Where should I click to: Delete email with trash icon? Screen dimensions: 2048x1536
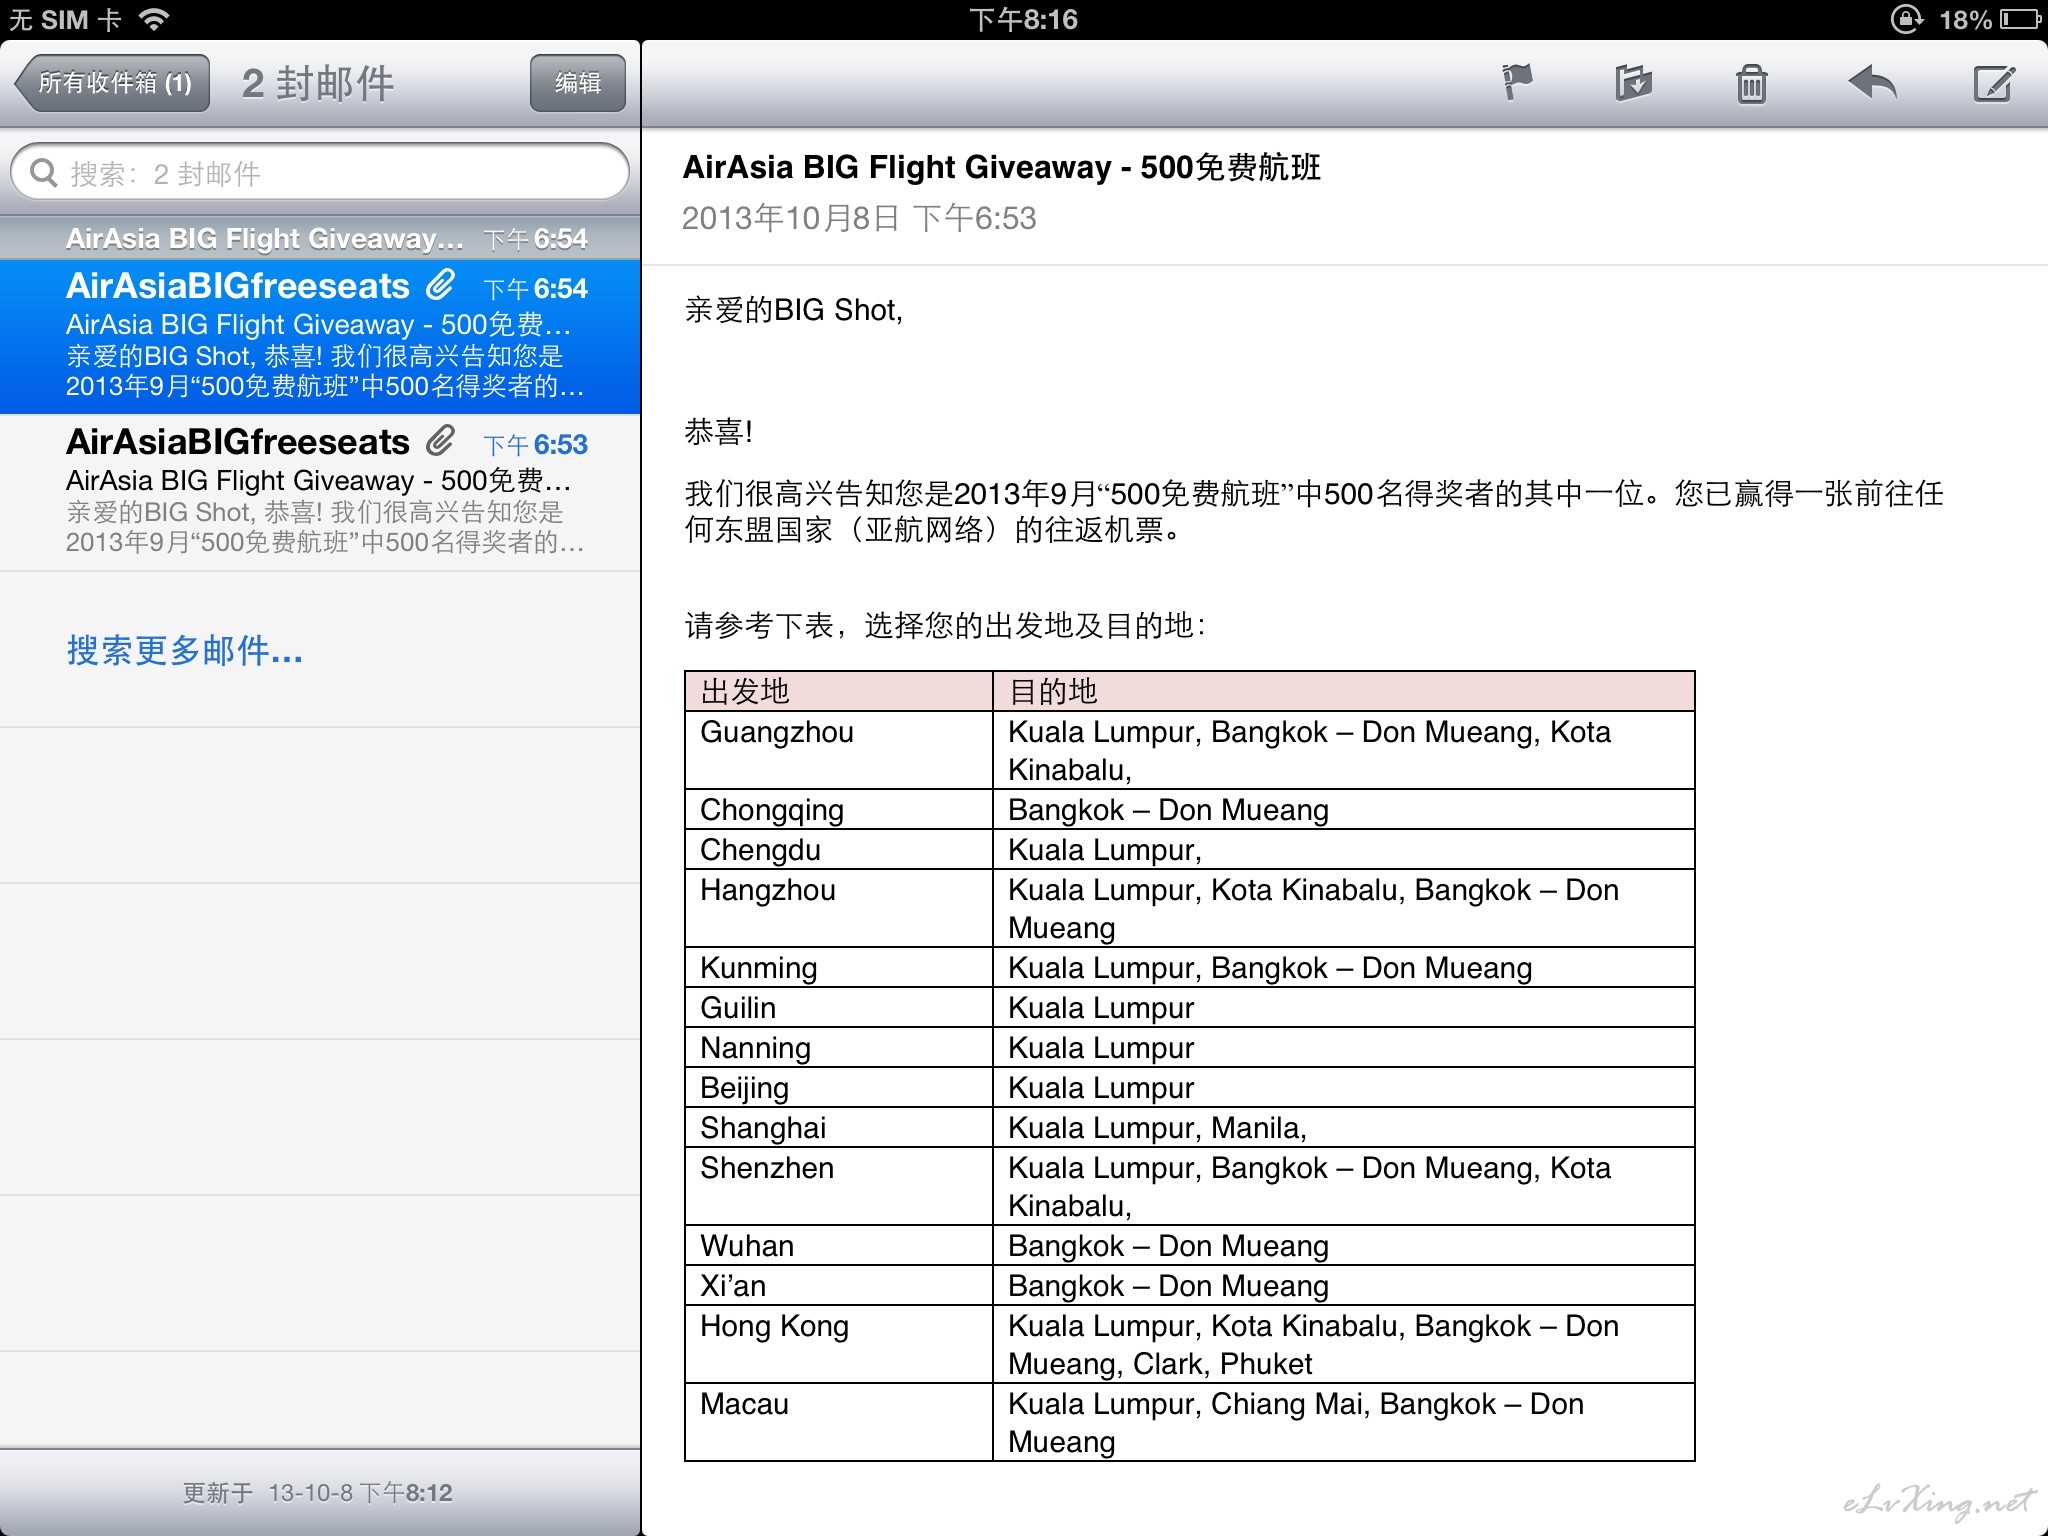1751,83
